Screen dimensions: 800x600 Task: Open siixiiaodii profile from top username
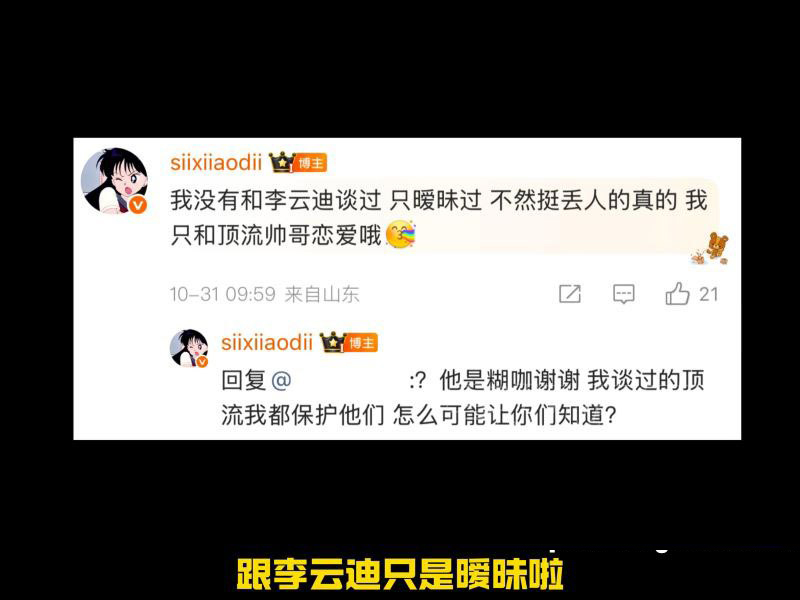click(216, 163)
